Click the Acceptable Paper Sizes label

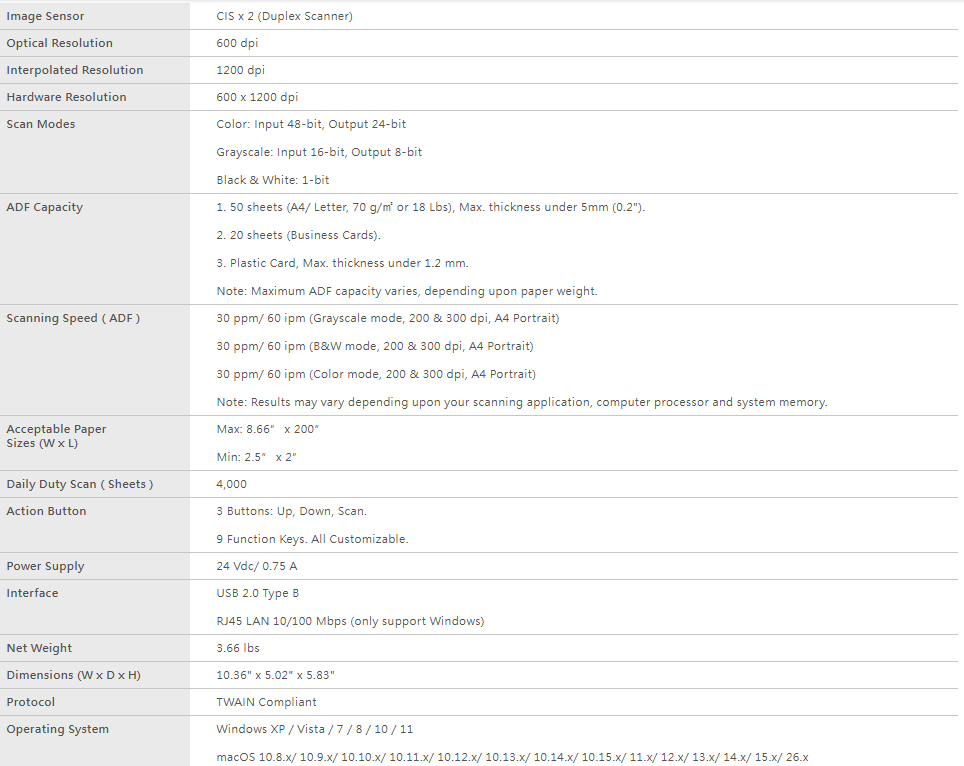(x=56, y=436)
